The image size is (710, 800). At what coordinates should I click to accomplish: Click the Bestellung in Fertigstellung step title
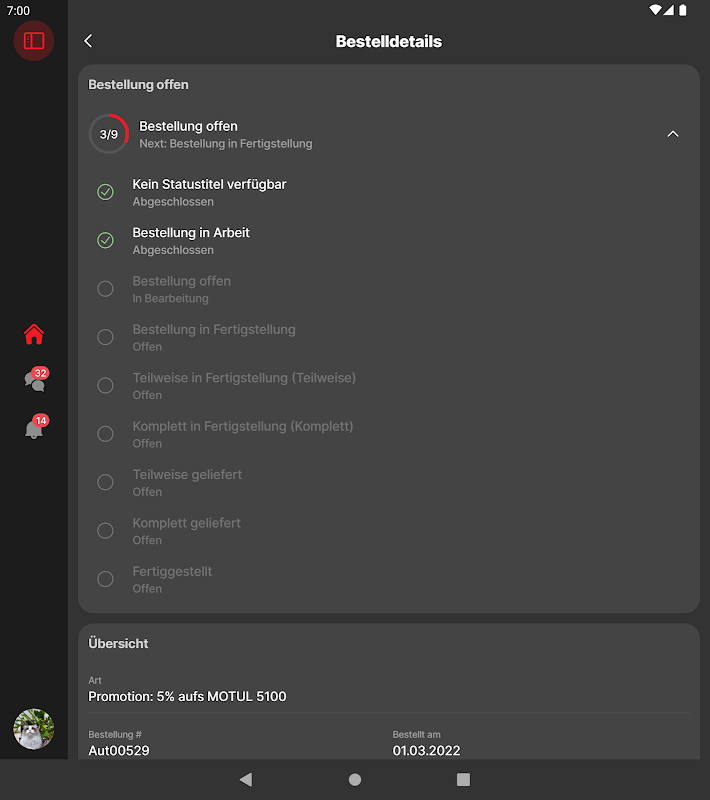[214, 330]
